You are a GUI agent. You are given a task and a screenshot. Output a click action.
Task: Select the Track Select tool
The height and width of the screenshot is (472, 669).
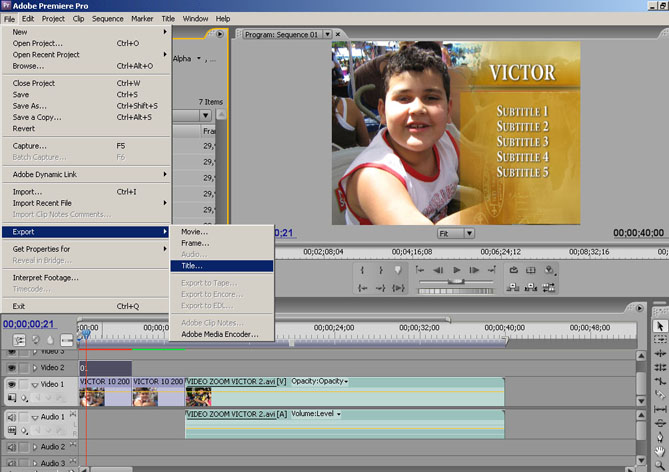coord(660,340)
